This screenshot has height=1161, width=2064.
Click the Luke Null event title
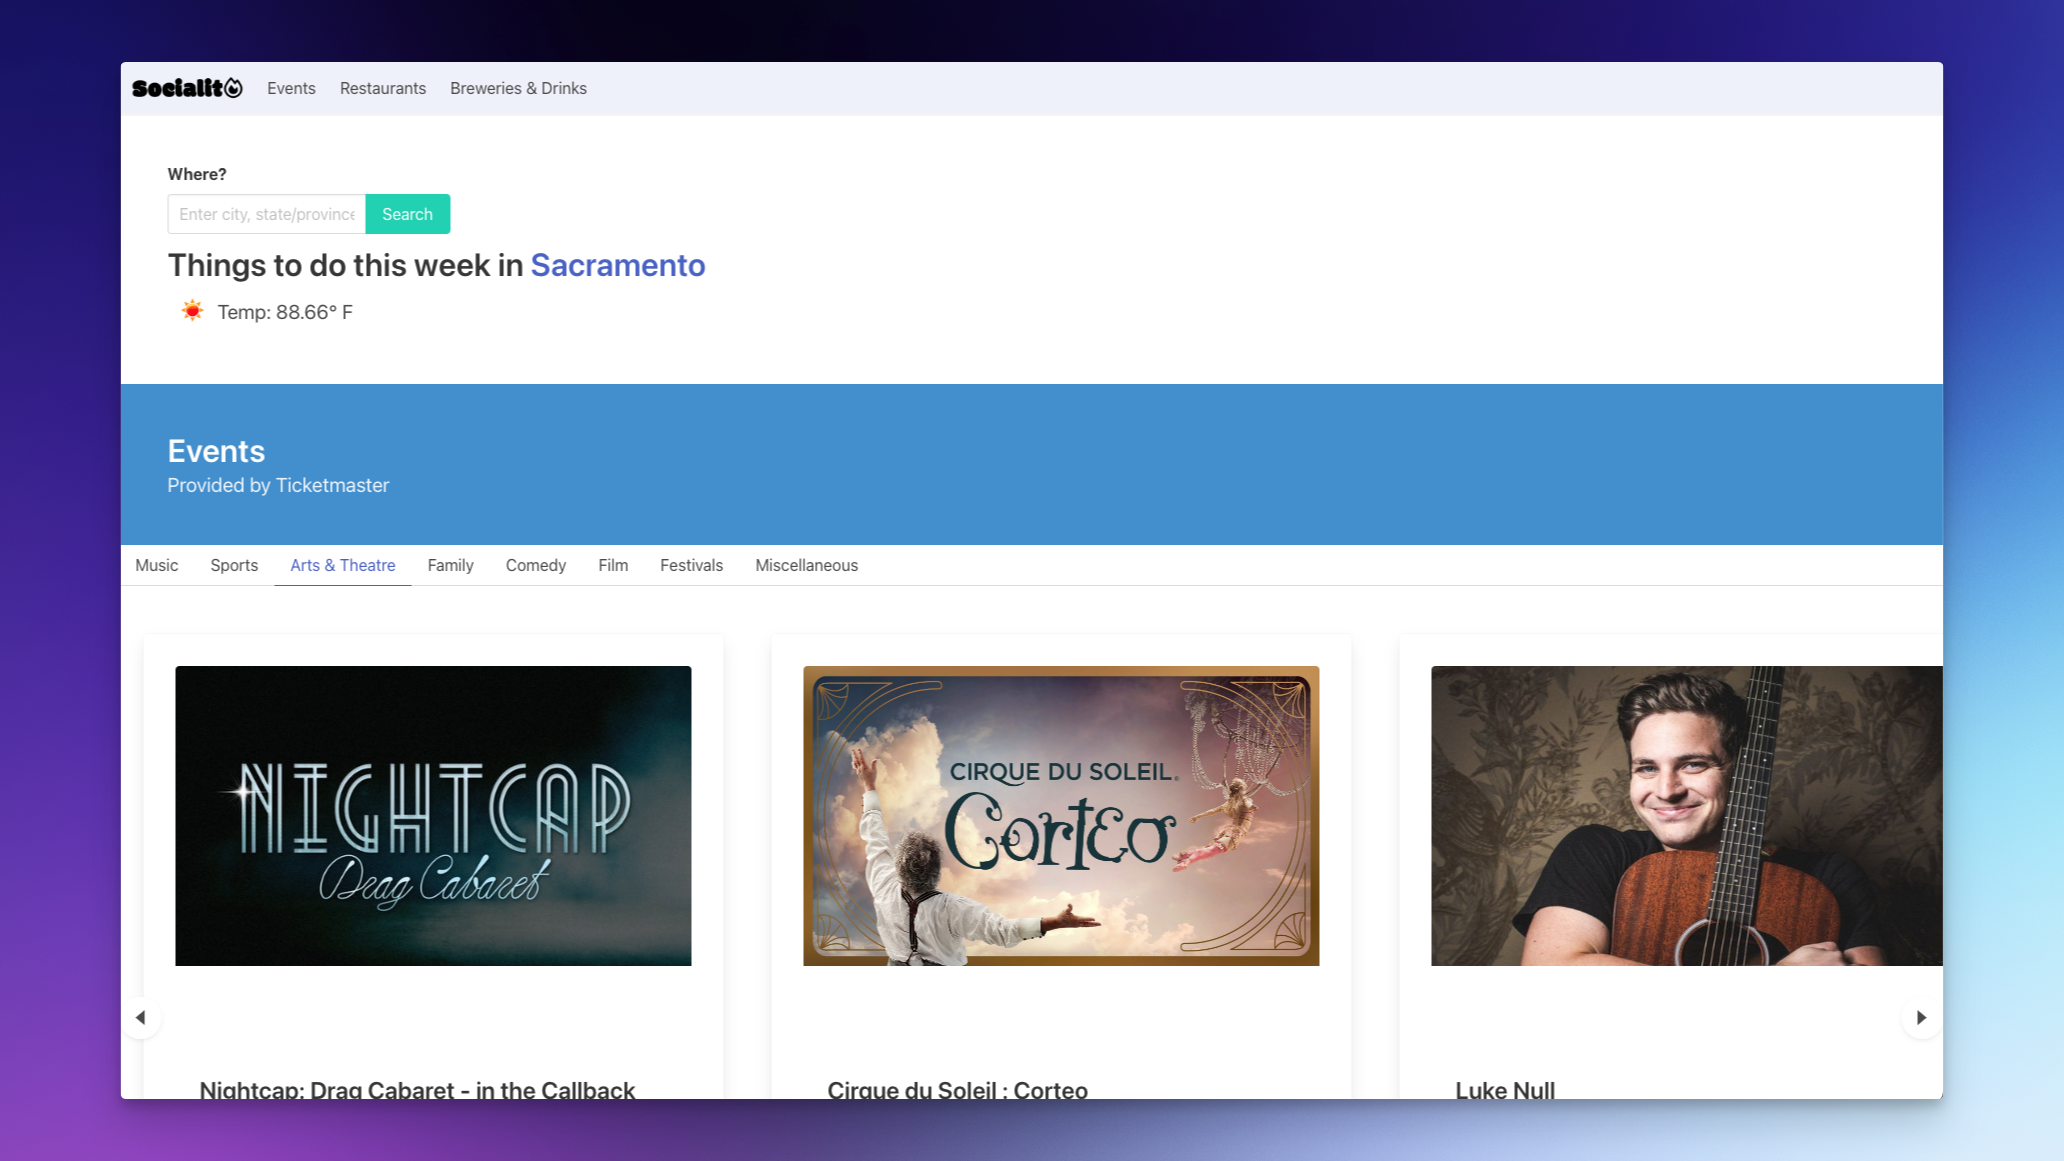(1505, 1088)
